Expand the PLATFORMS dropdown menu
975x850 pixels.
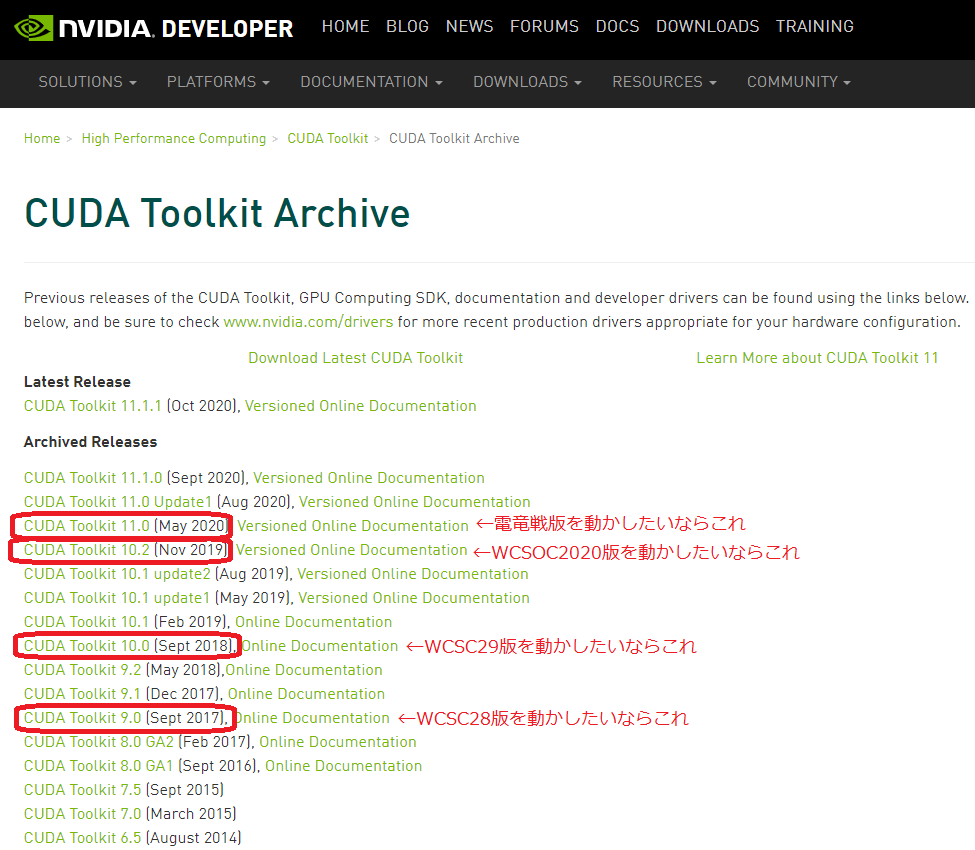click(x=218, y=82)
